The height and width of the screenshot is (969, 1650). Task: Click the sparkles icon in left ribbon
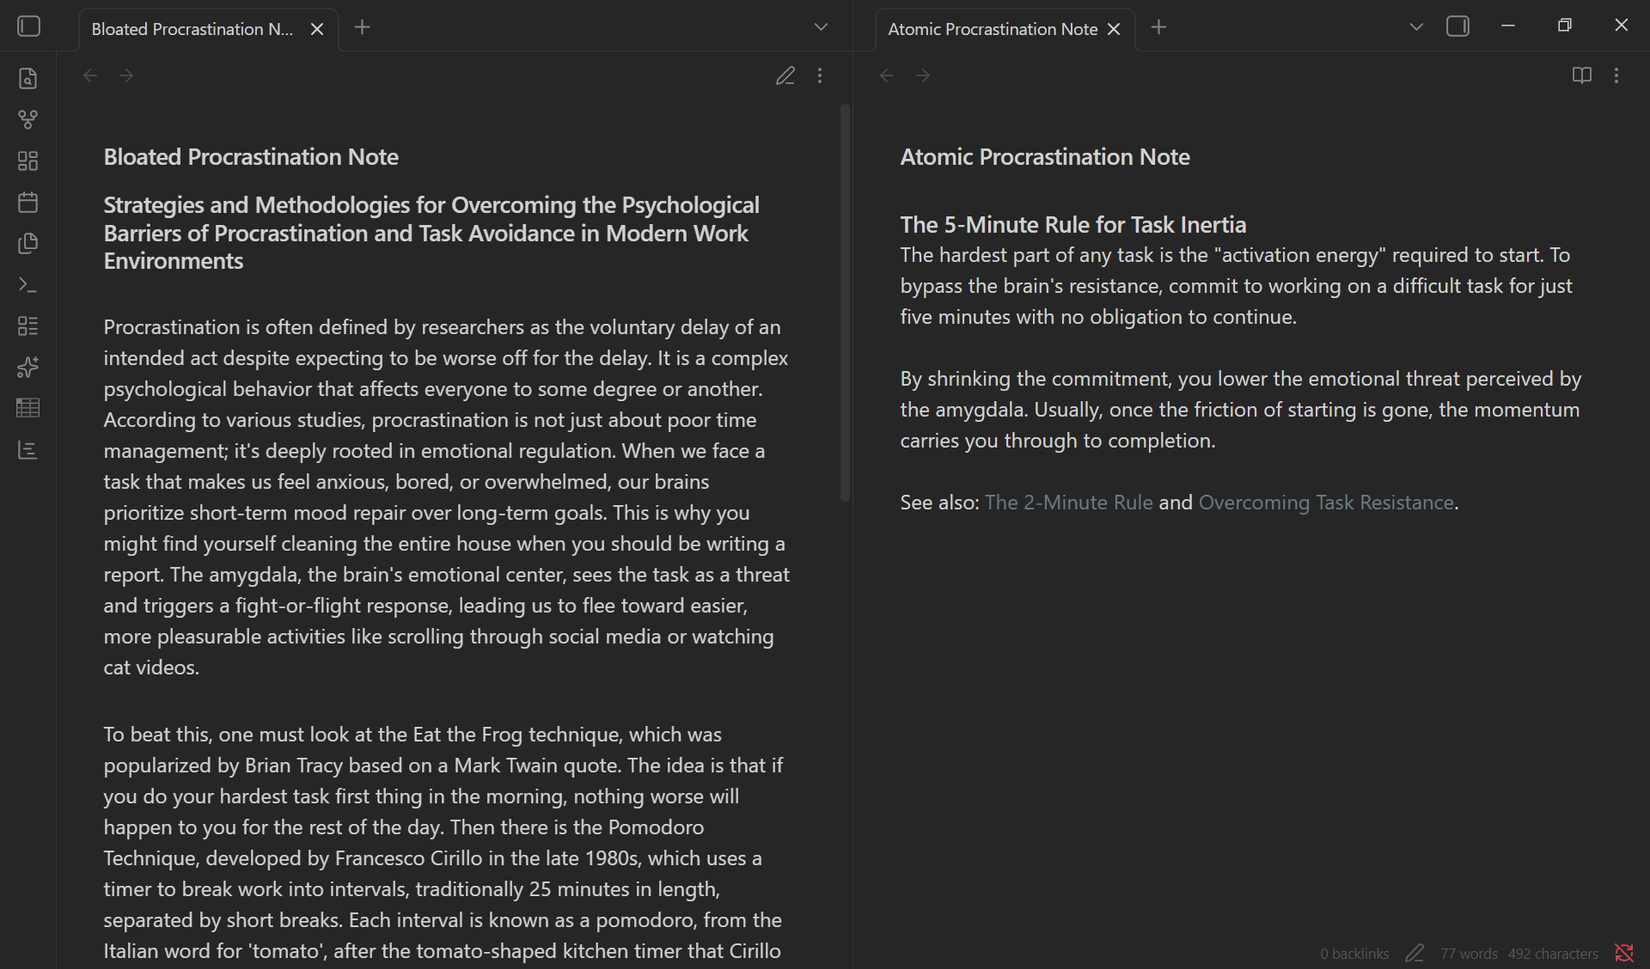(28, 367)
